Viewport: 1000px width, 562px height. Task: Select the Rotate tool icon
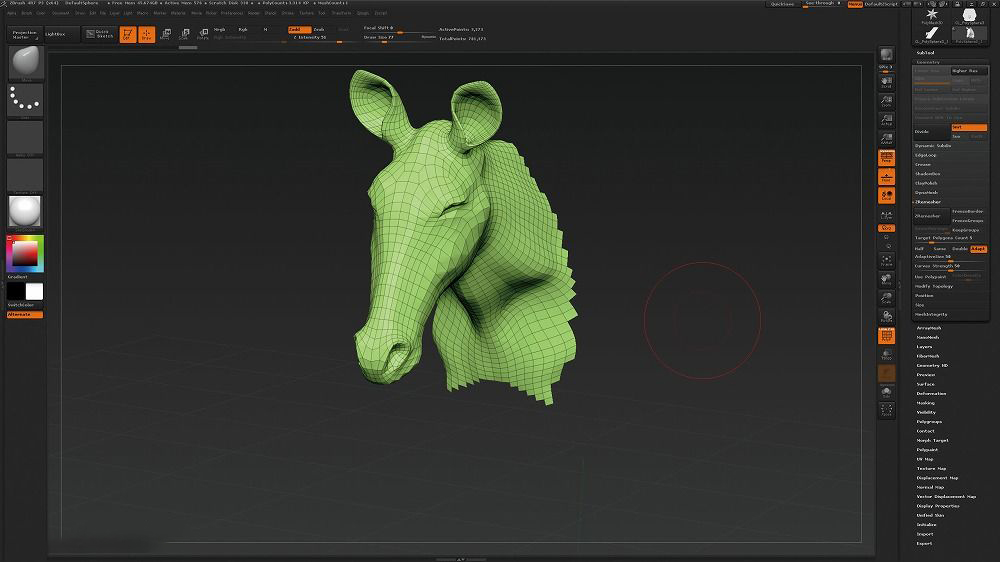pos(202,34)
